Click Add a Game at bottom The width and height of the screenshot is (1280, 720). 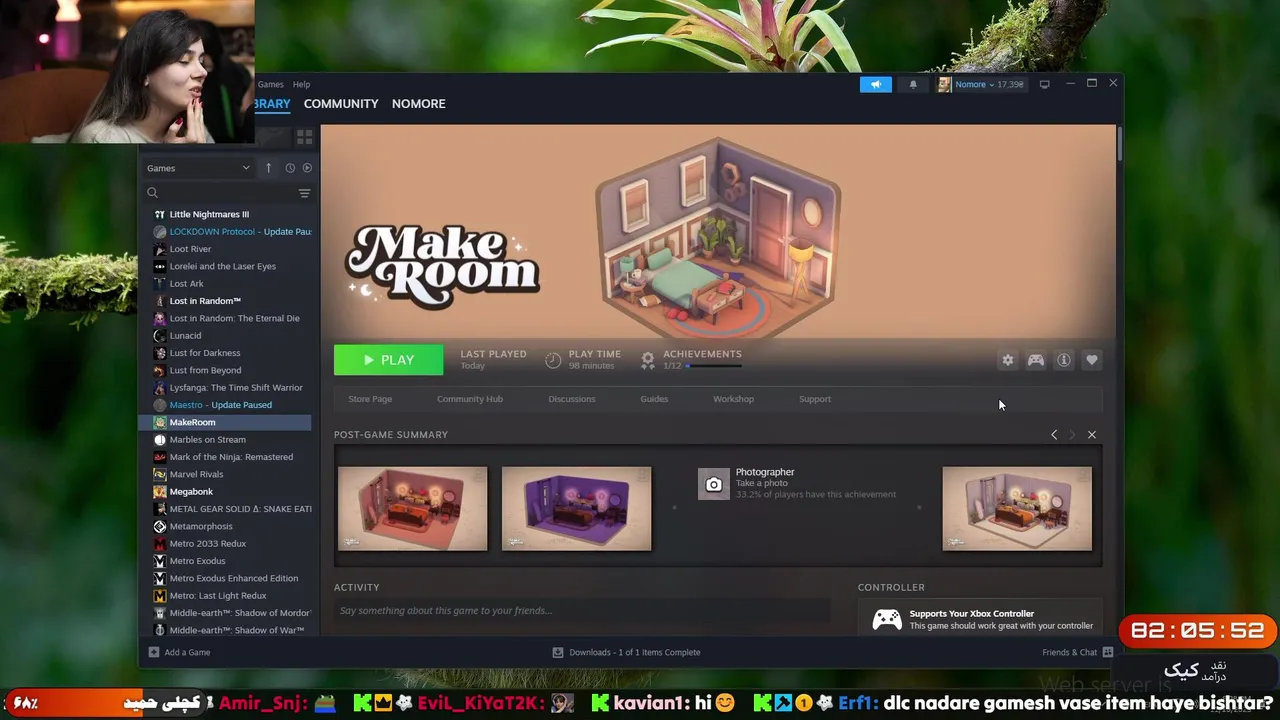point(179,652)
